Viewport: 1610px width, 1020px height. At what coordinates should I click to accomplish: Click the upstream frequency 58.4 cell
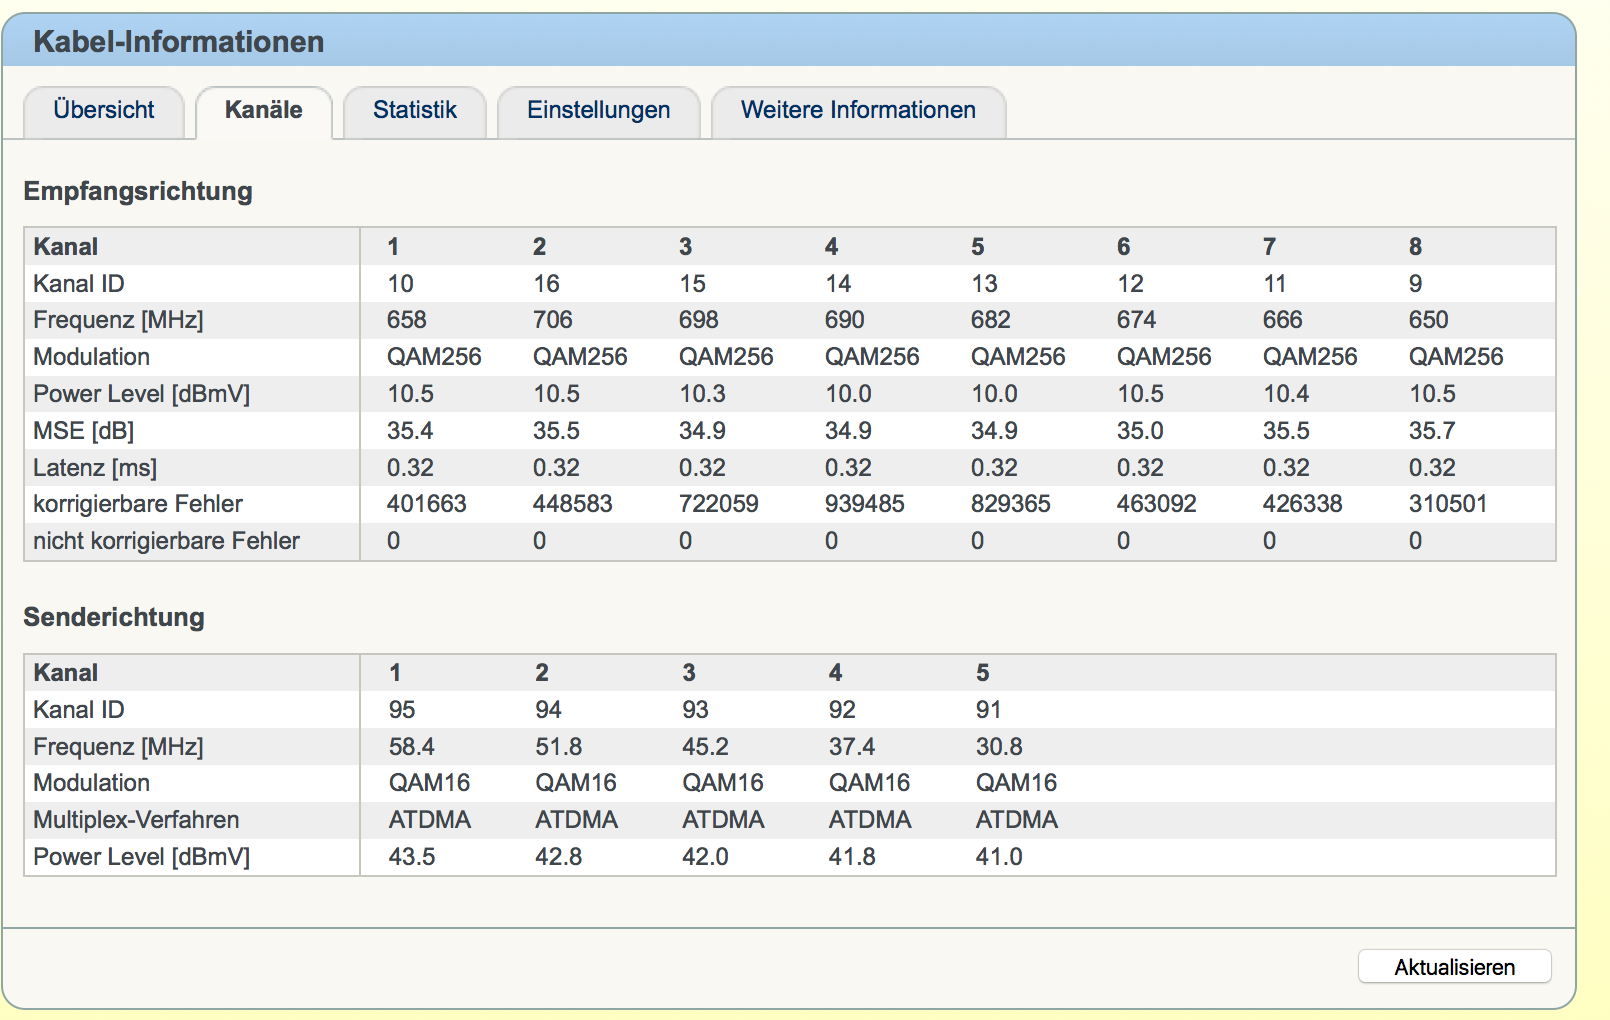[x=411, y=747]
